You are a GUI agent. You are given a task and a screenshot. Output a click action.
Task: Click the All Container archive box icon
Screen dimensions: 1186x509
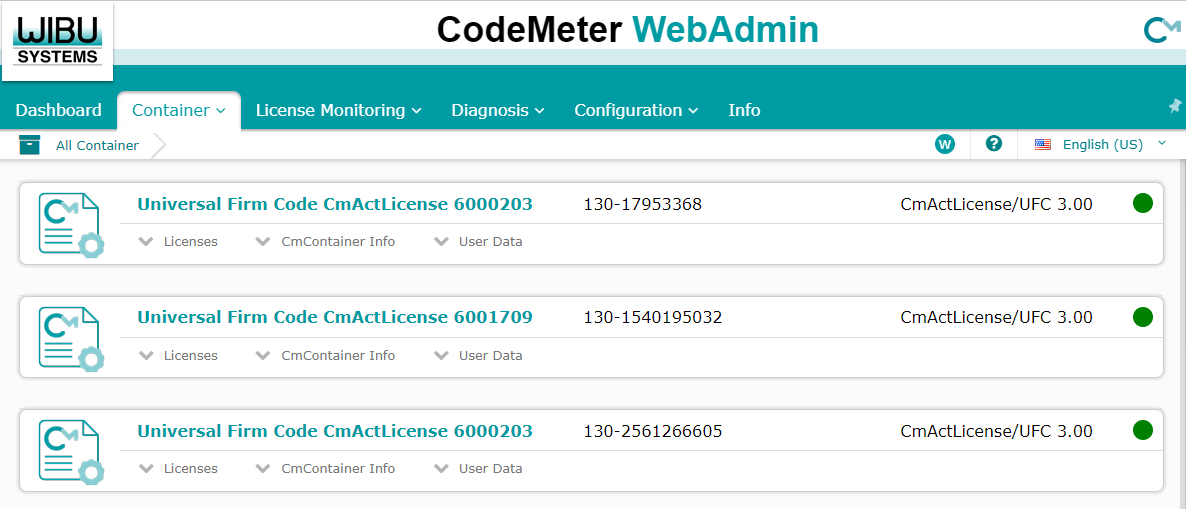coord(30,145)
